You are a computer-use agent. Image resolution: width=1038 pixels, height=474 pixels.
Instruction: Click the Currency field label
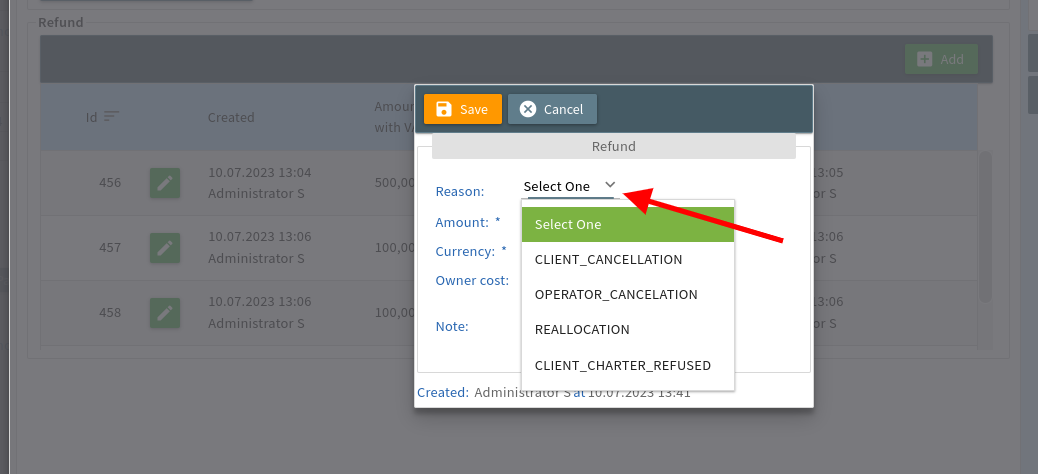(465, 251)
